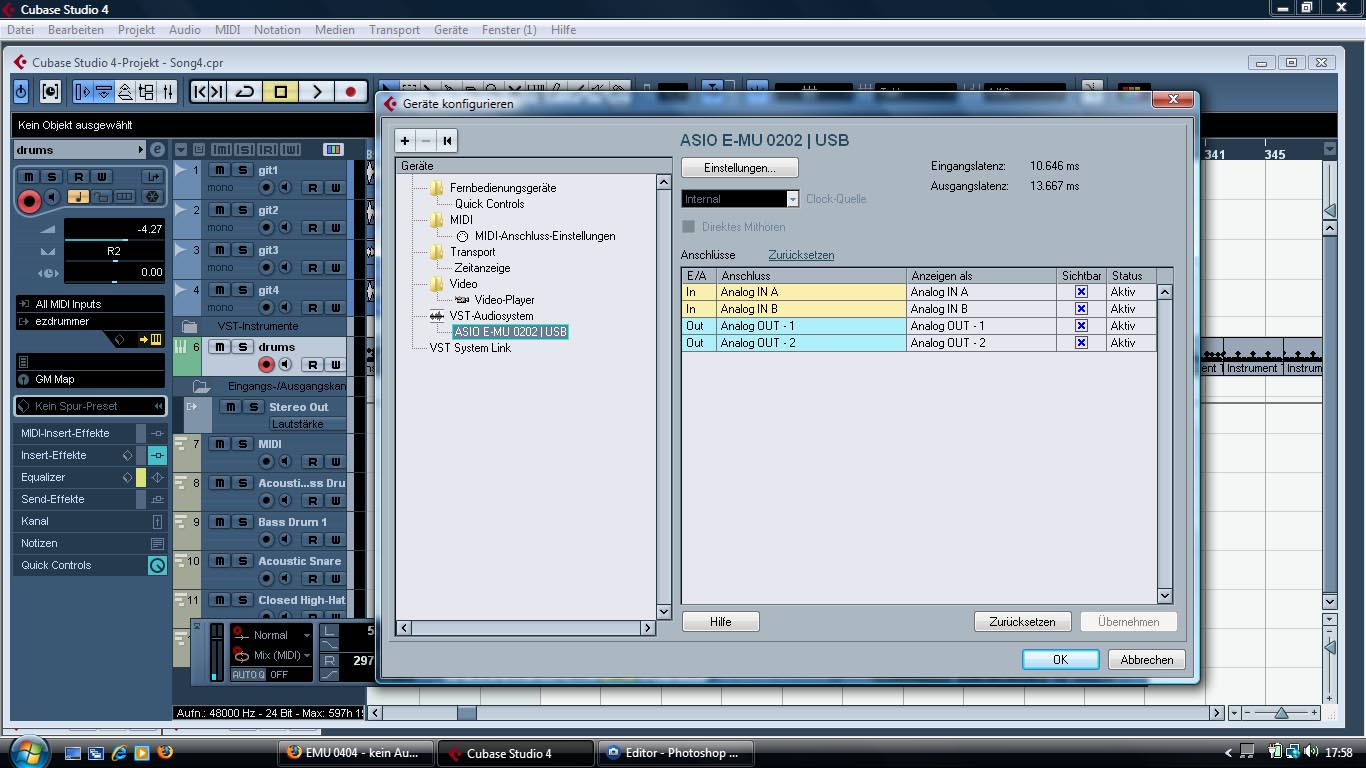Click the edit channel 'e' button beside drums
This screenshot has width=1366, height=768.
click(x=157, y=150)
